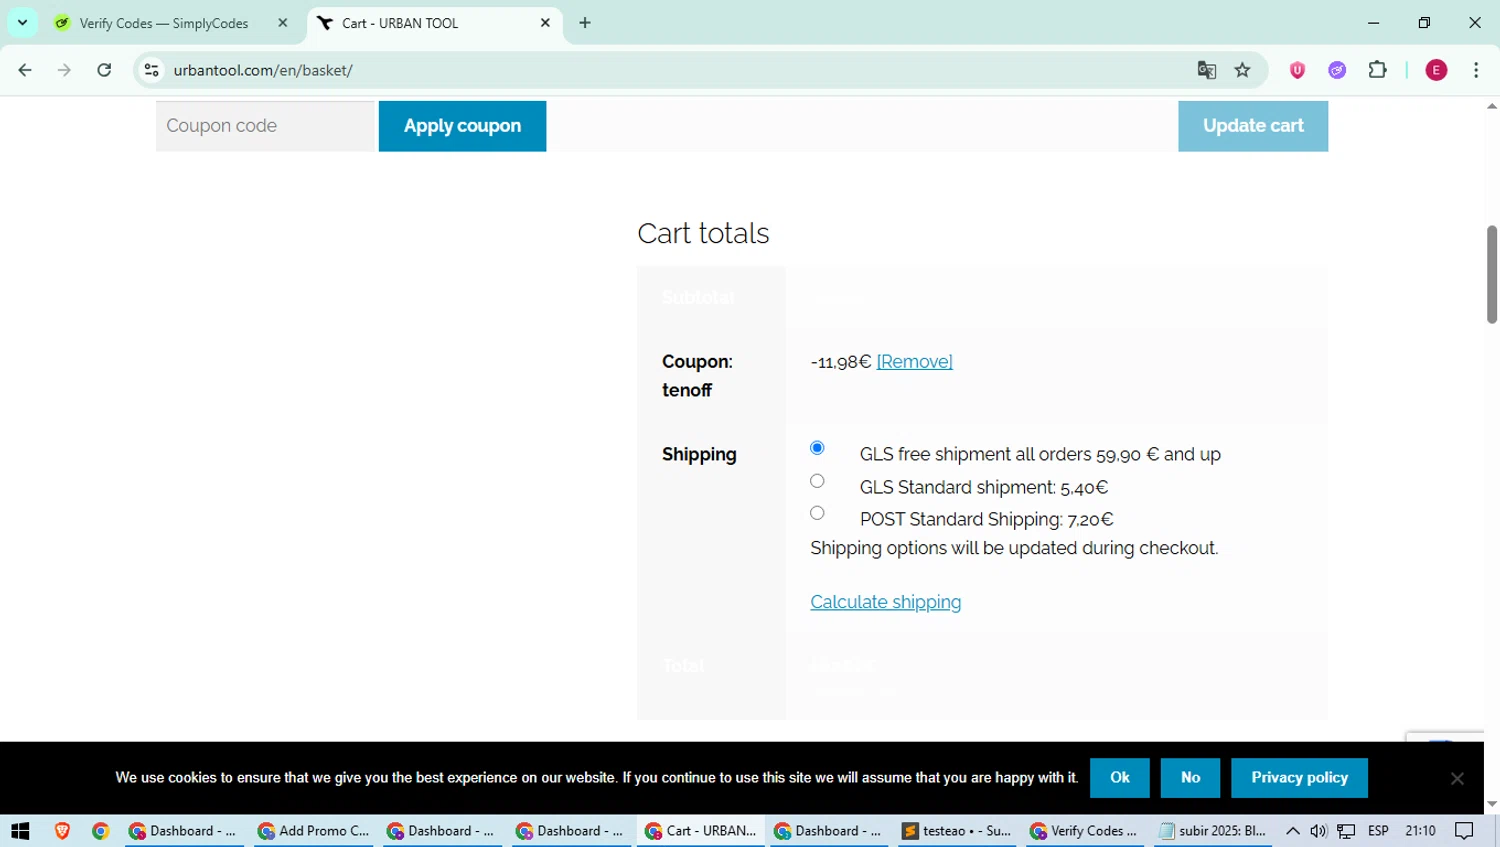Decline cookies with the No button
The width and height of the screenshot is (1500, 847).
[1190, 777]
